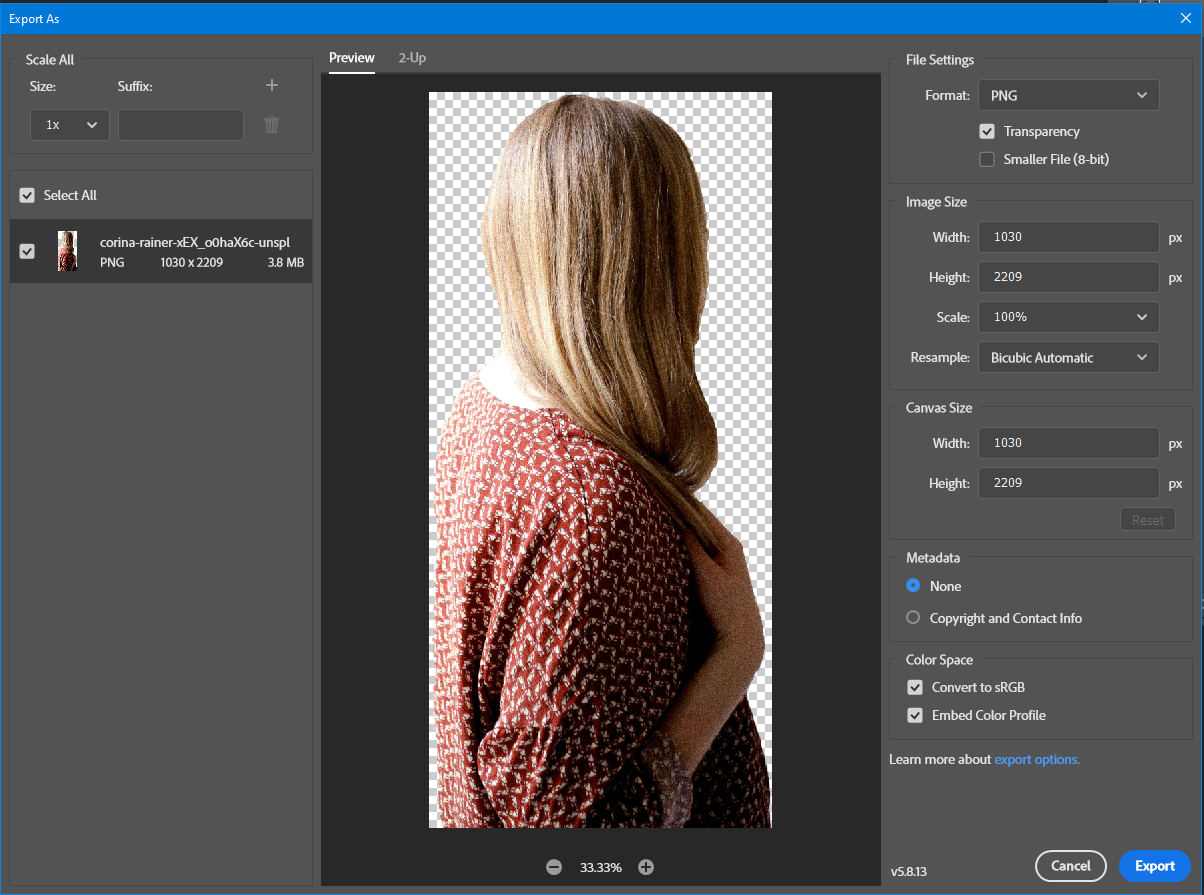Screen dimensions: 1204x895
Task: Disable Convert to sRGB checkbox
Action: (x=915, y=687)
